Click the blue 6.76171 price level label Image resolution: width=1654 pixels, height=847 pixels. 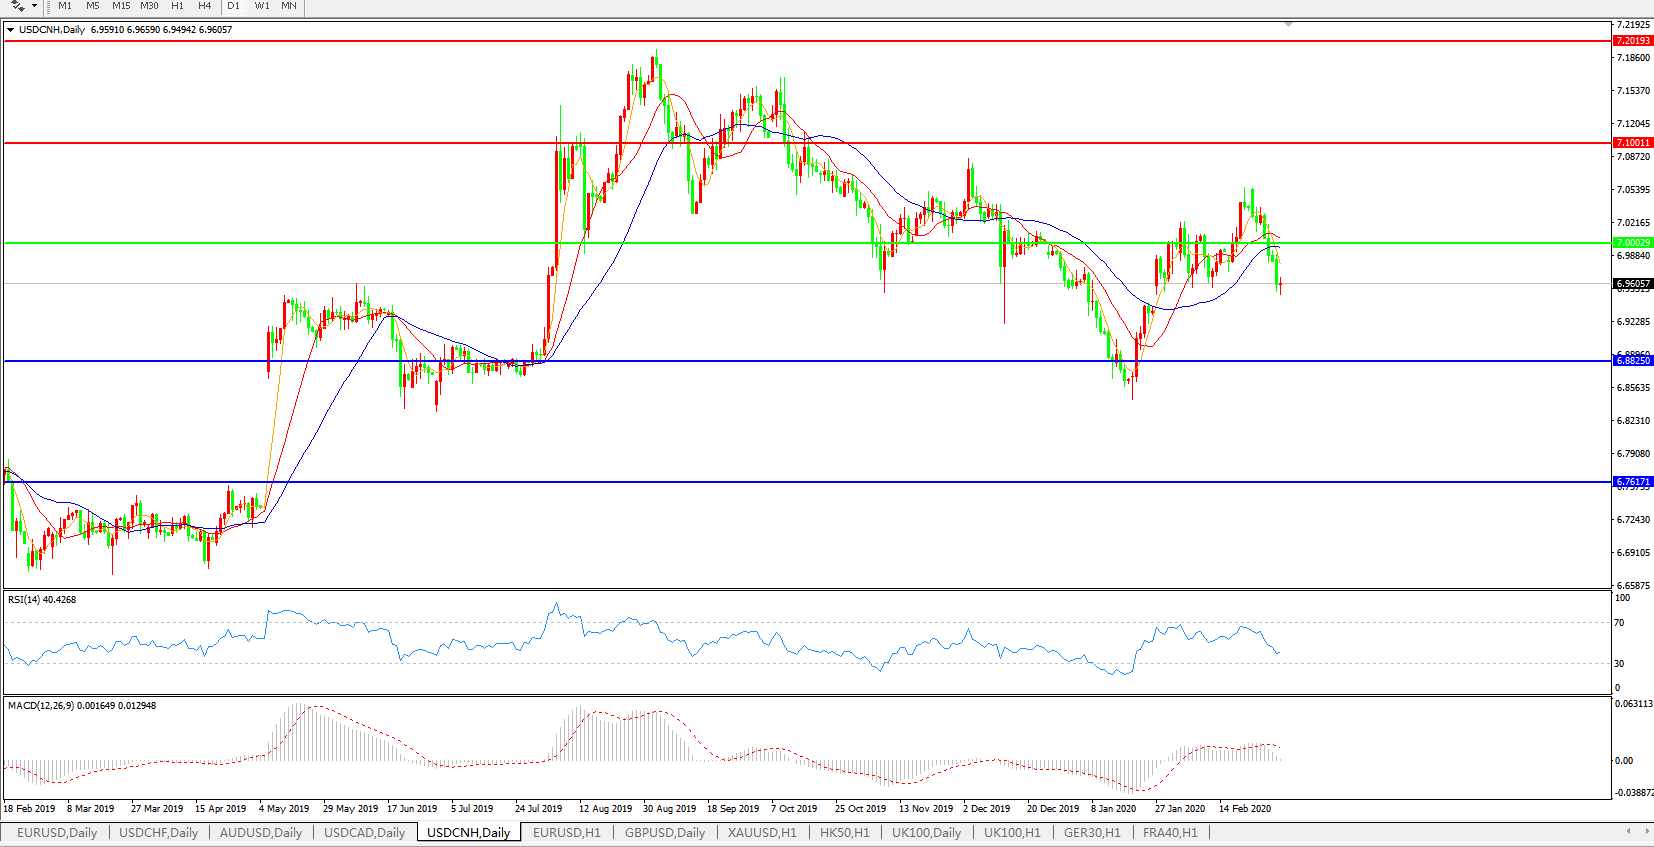pyautogui.click(x=1632, y=482)
